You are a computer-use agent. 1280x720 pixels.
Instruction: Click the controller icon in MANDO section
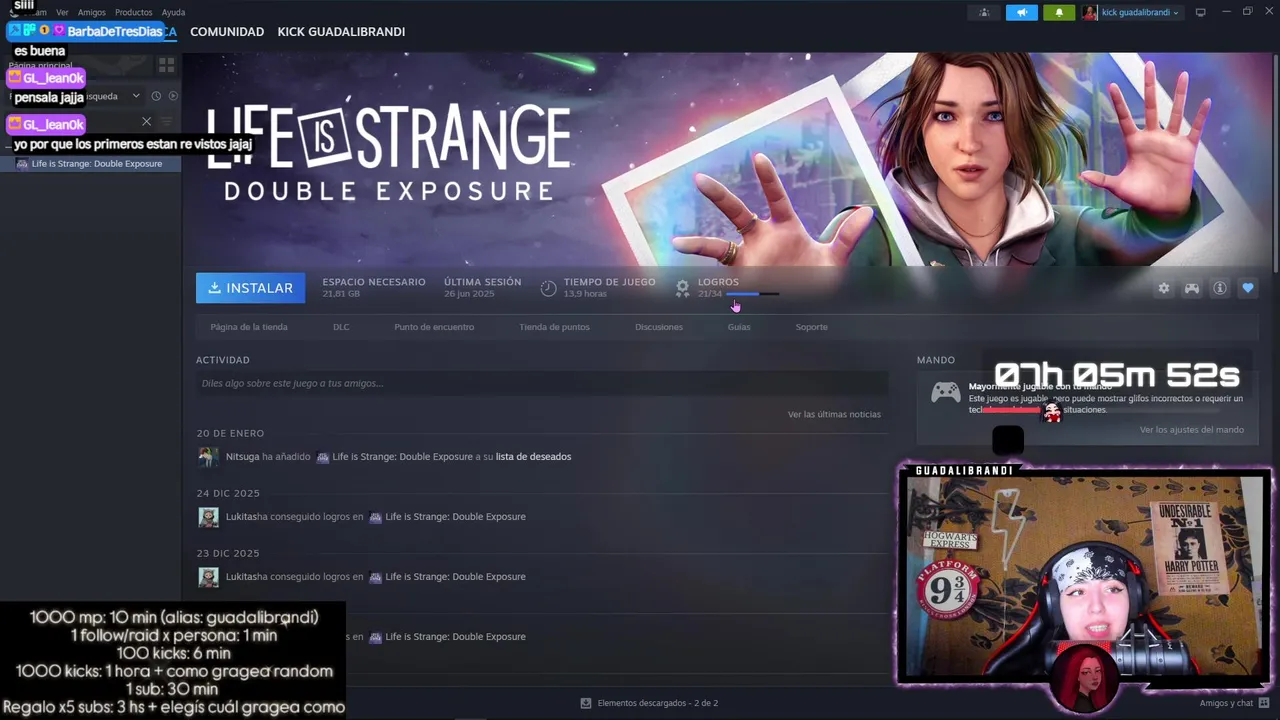945,392
